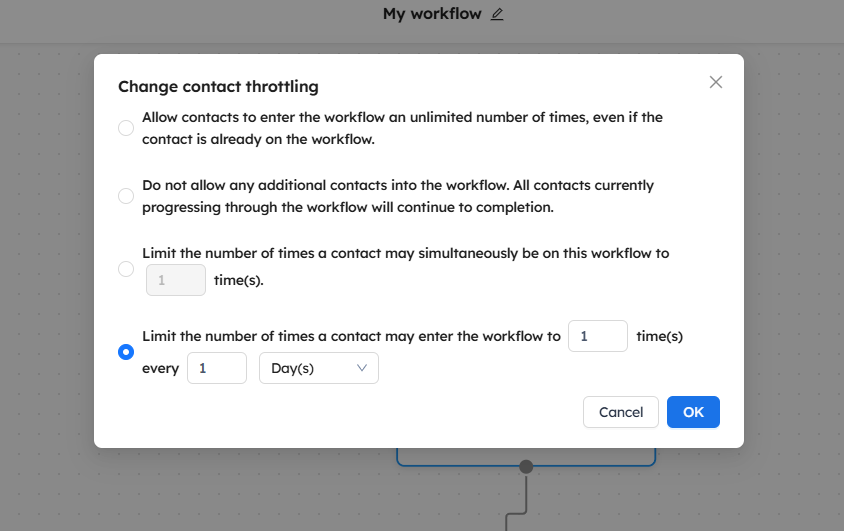The width and height of the screenshot is (844, 531).
Task: Click the pencil icon beside My workflow
Action: tap(498, 14)
